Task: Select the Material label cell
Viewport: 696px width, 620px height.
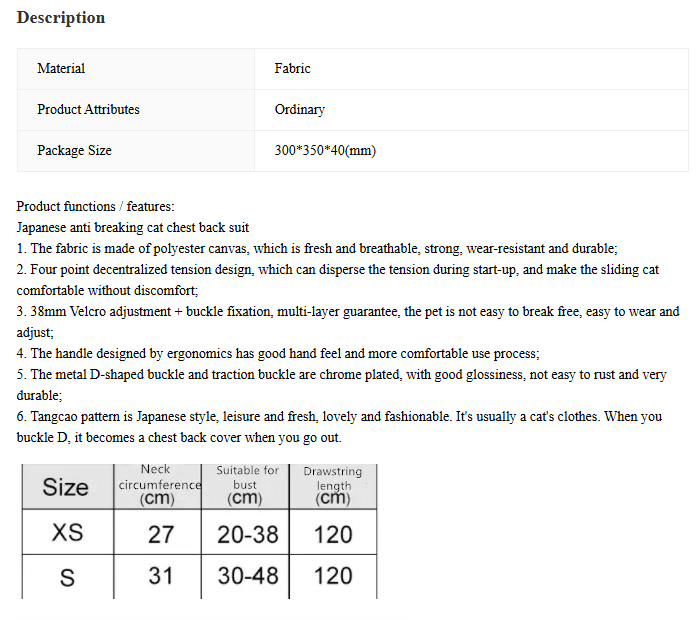Action: (x=136, y=69)
